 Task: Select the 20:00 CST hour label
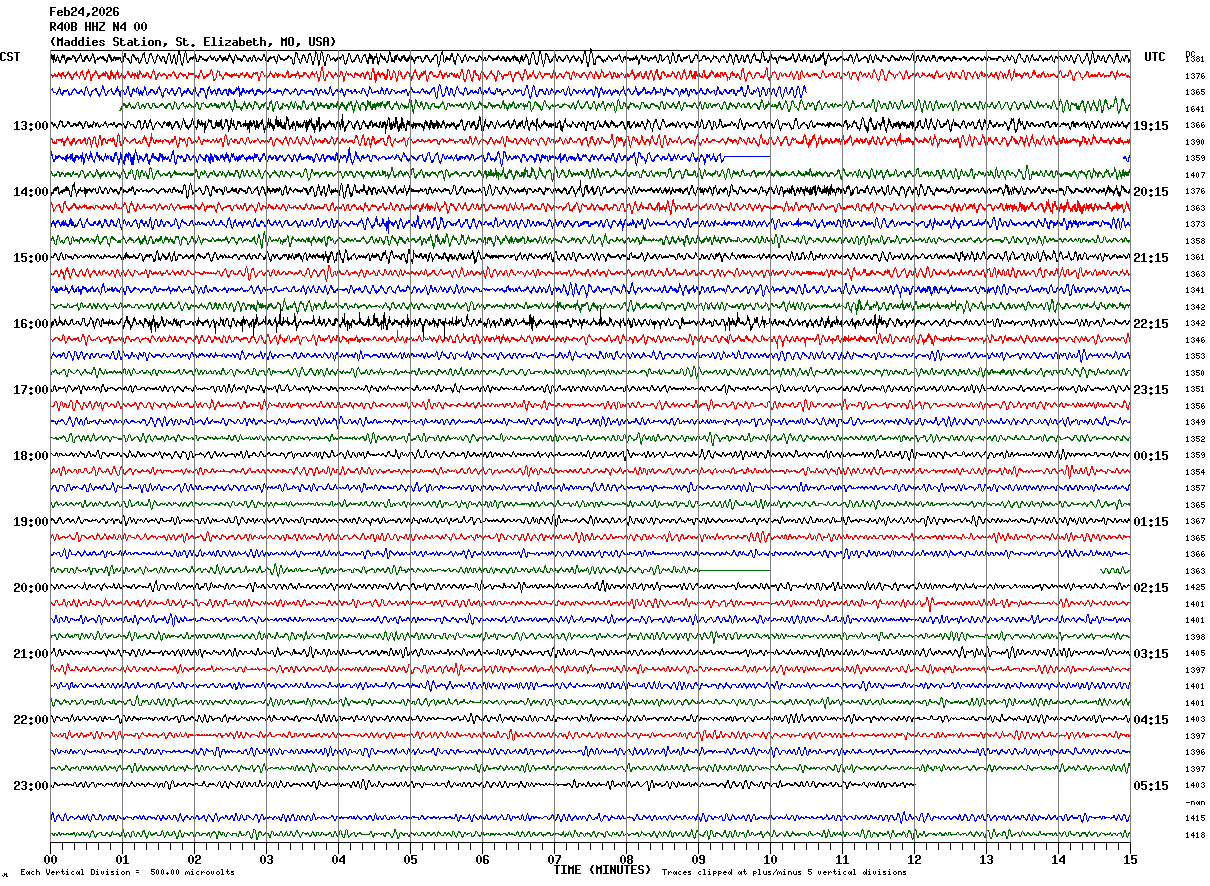click(30, 588)
